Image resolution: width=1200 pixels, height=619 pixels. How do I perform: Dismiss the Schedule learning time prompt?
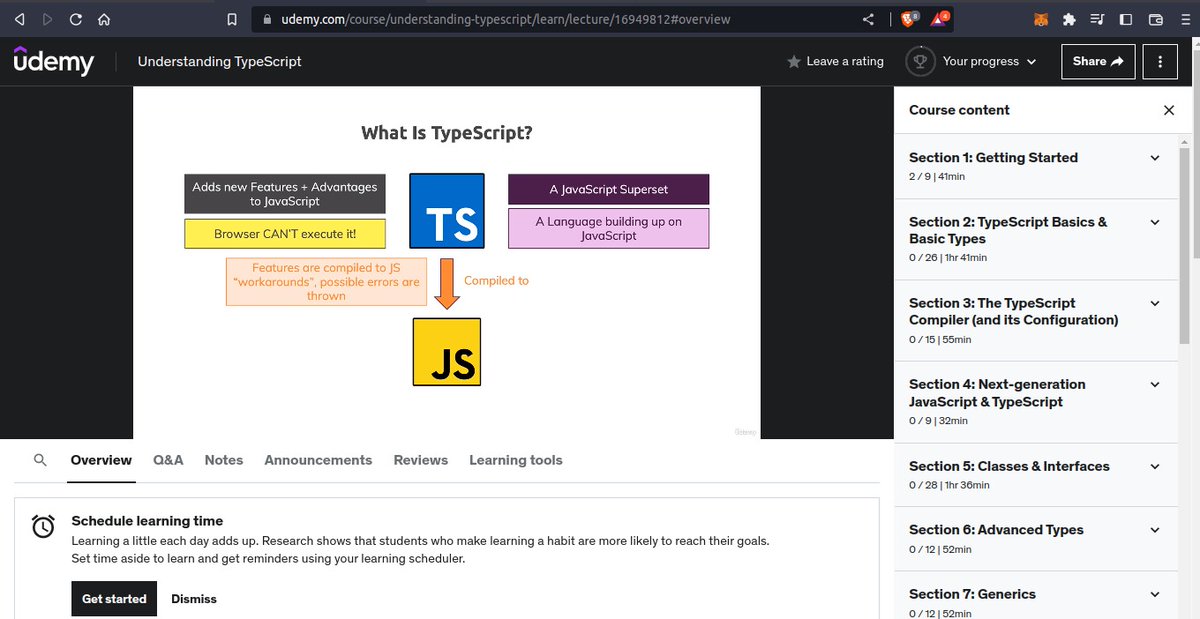(194, 599)
